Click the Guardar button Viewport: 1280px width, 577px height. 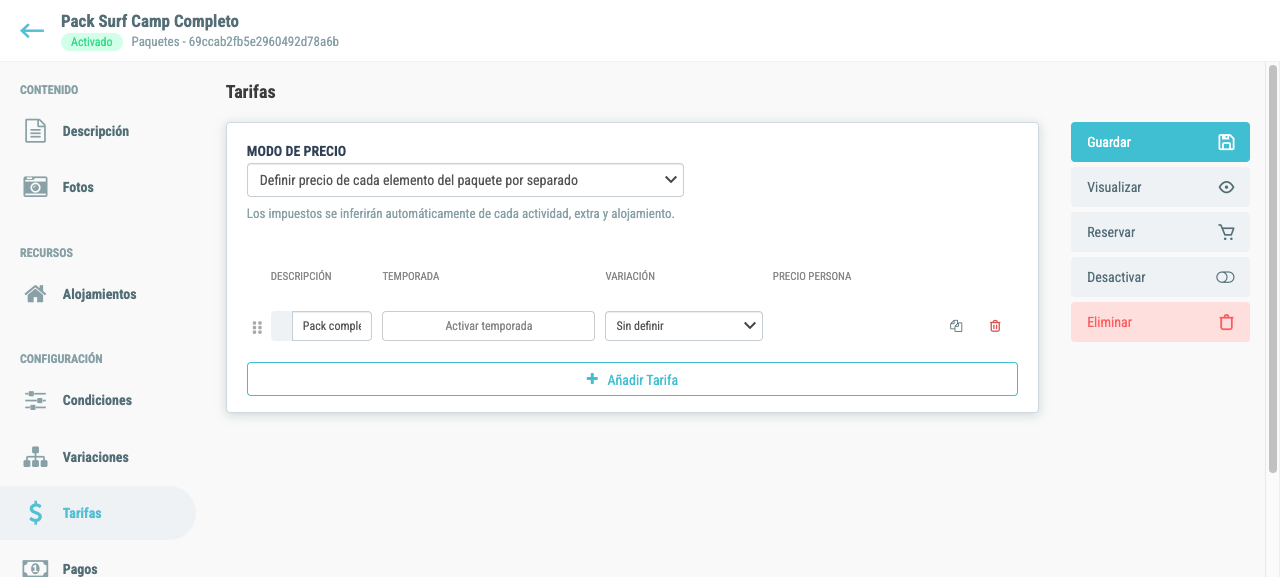coord(1160,142)
